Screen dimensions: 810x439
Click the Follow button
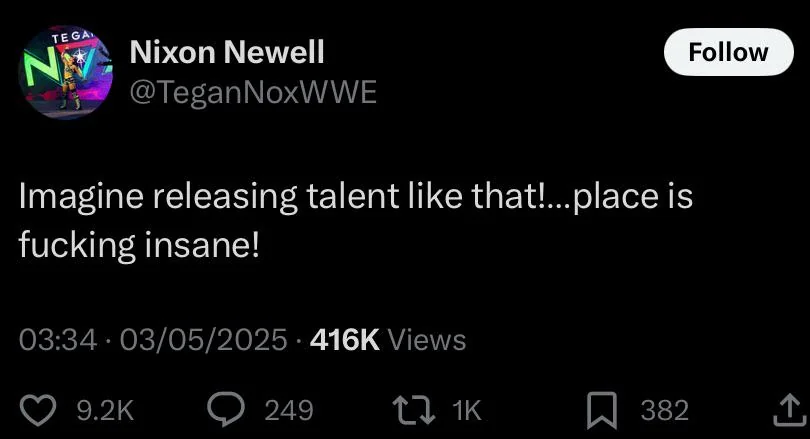coord(728,52)
